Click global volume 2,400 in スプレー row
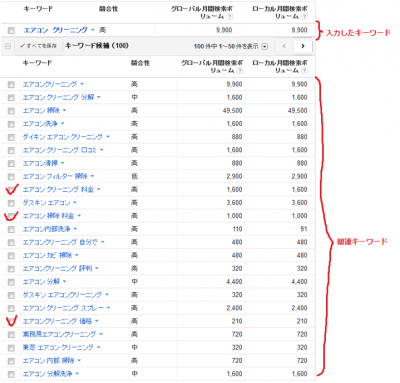The width and height of the screenshot is (400, 383). click(x=234, y=308)
